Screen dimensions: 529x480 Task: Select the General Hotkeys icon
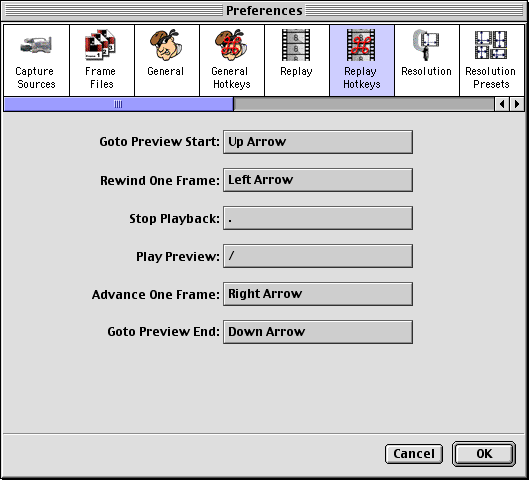click(231, 45)
